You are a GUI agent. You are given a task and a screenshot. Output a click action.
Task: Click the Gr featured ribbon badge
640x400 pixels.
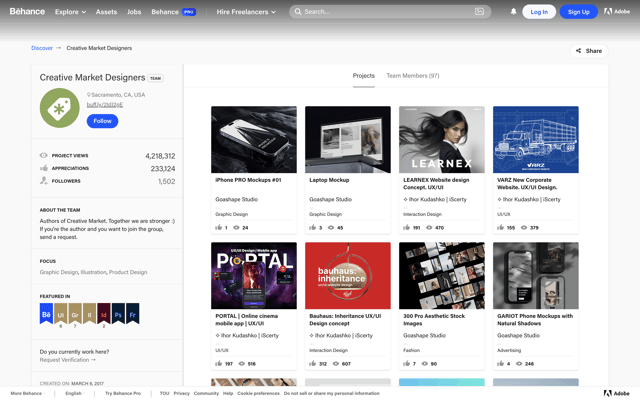pyautogui.click(x=75, y=313)
